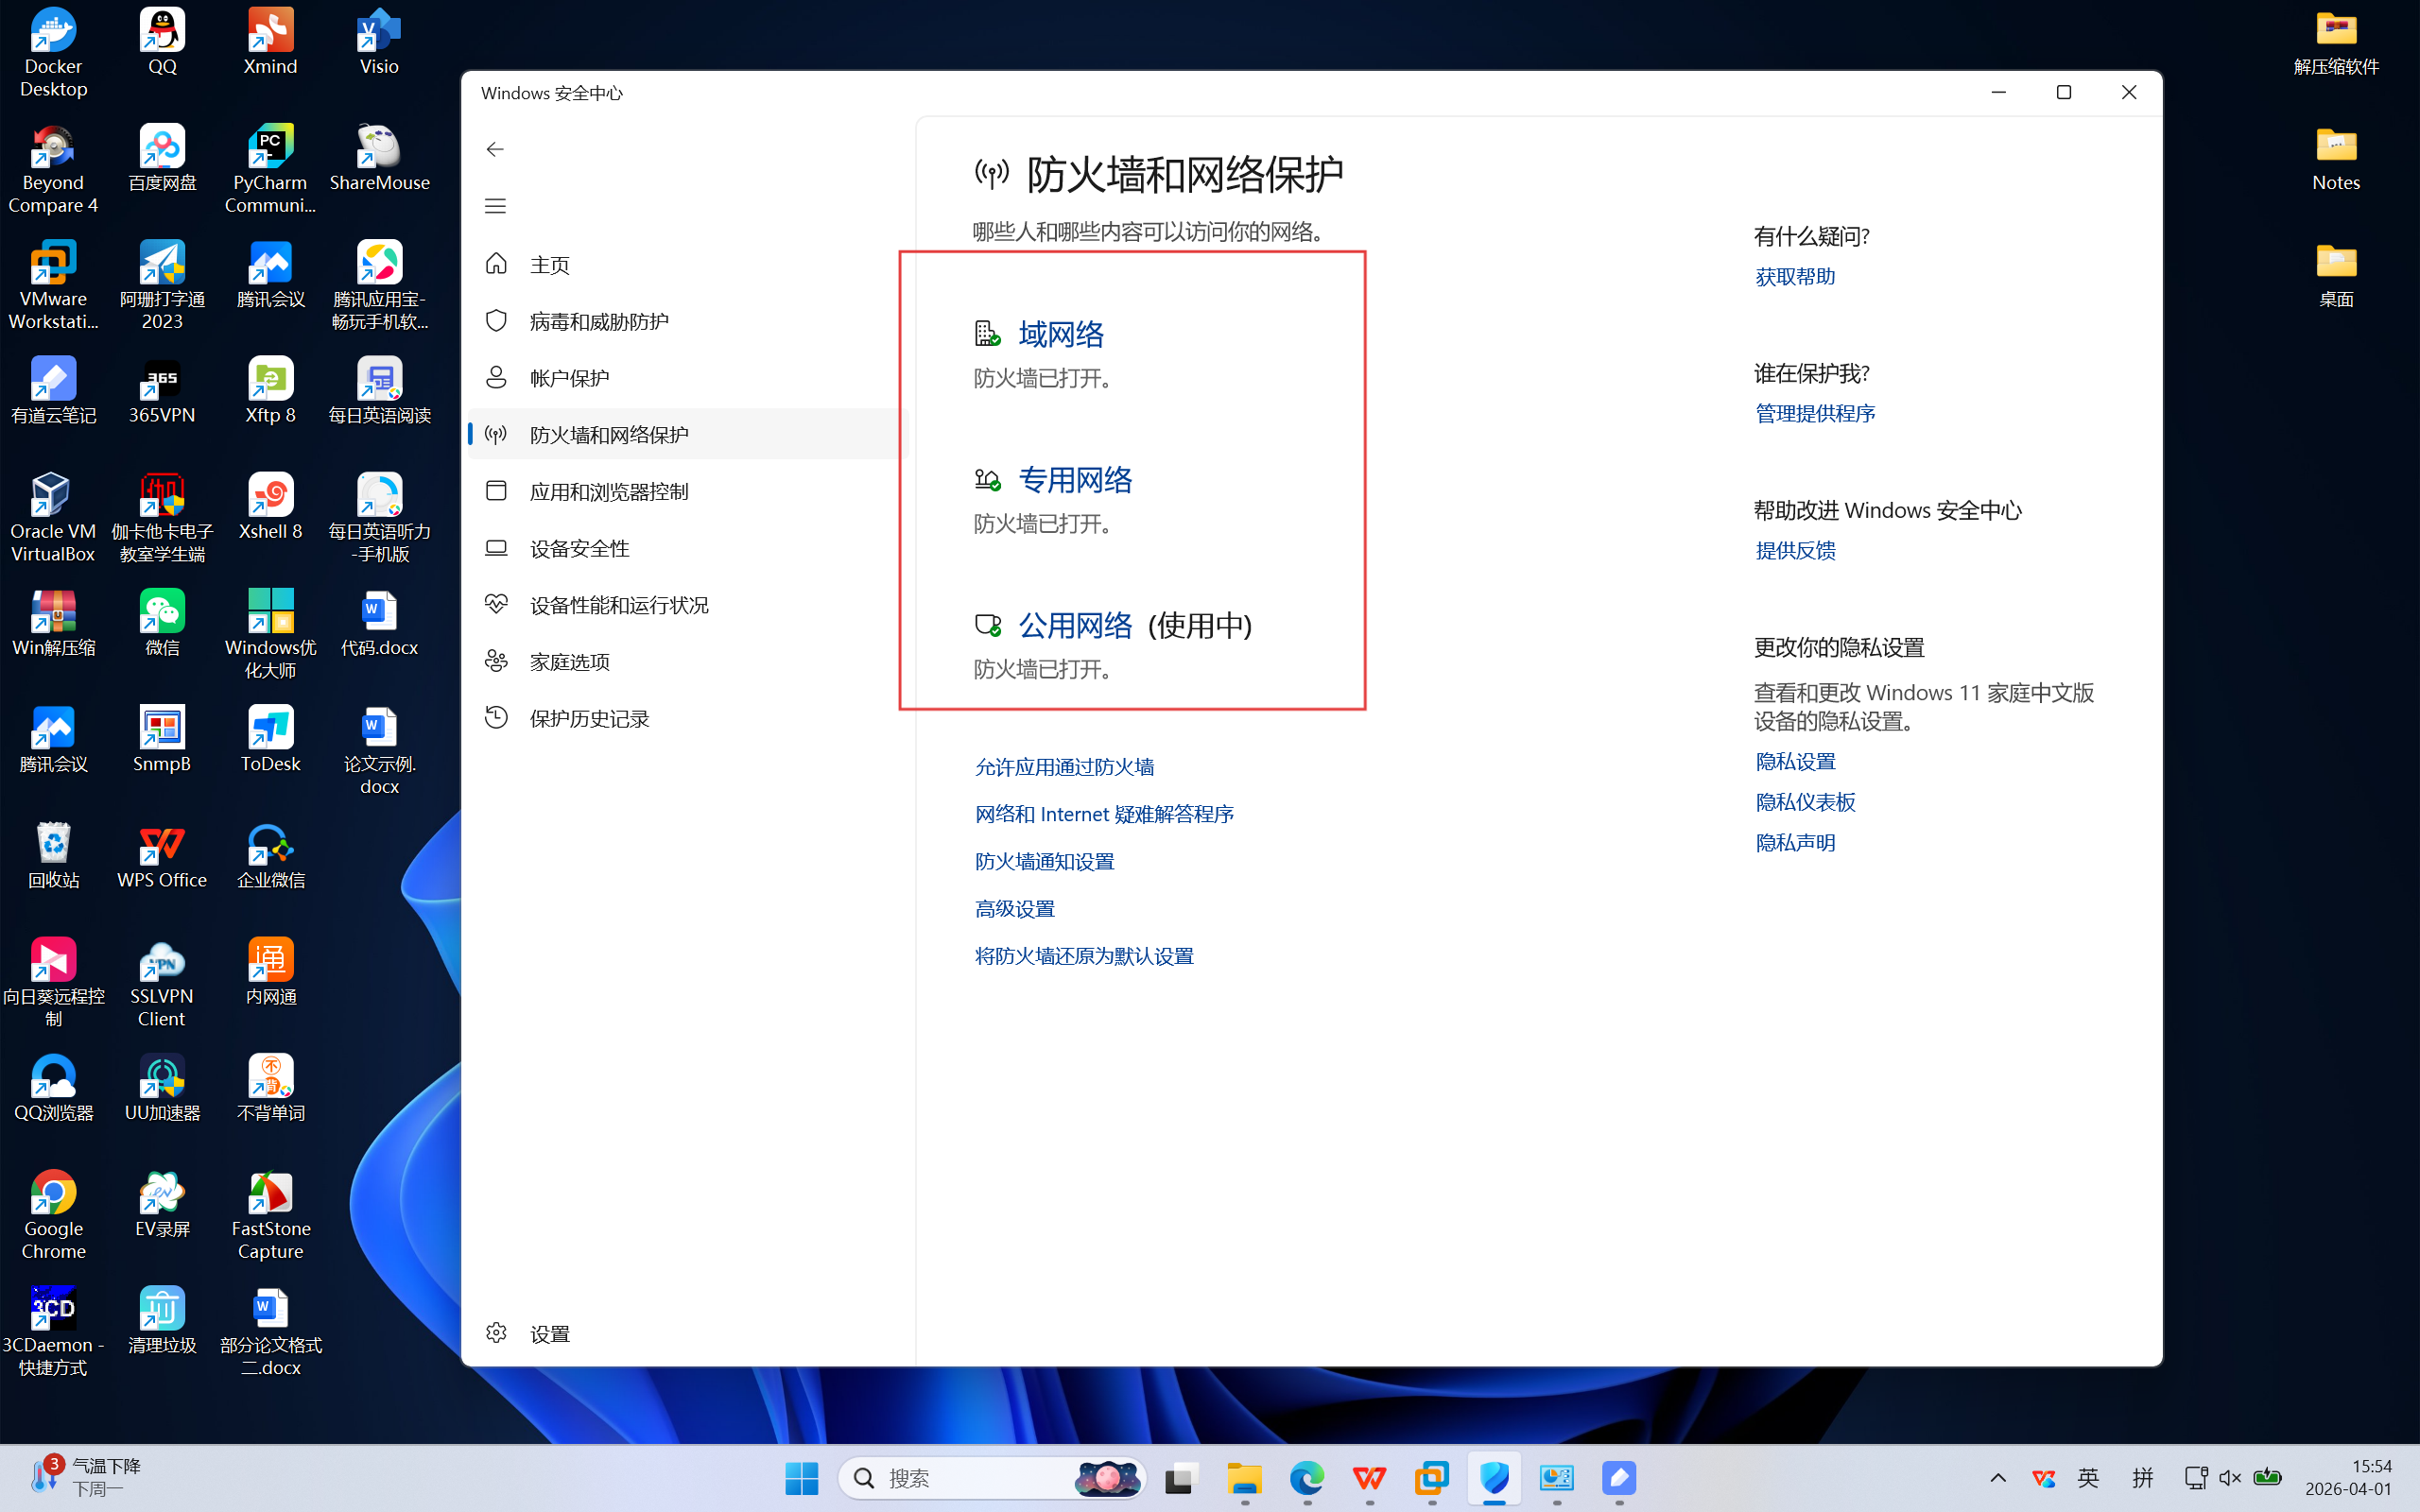Open Account protection (帐户保护)
Image resolution: width=2420 pixels, height=1512 pixels.
click(x=568, y=378)
